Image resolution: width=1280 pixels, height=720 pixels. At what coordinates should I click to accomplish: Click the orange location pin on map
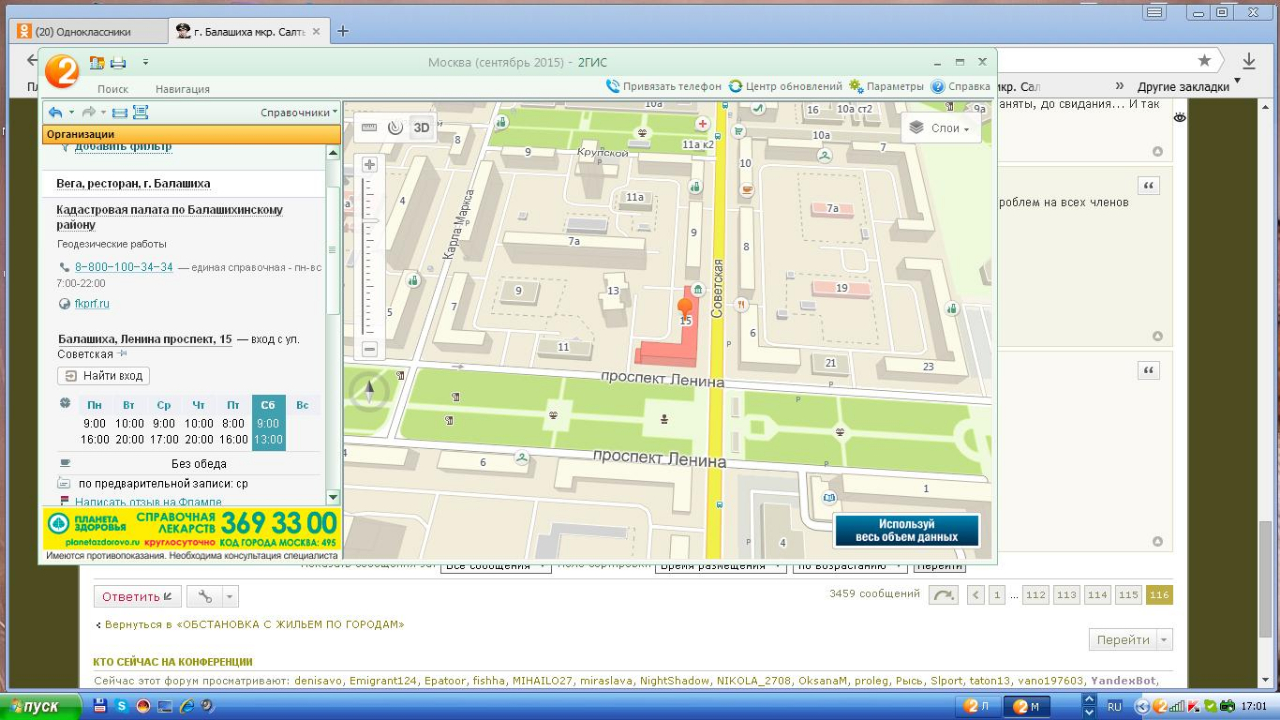click(x=685, y=307)
